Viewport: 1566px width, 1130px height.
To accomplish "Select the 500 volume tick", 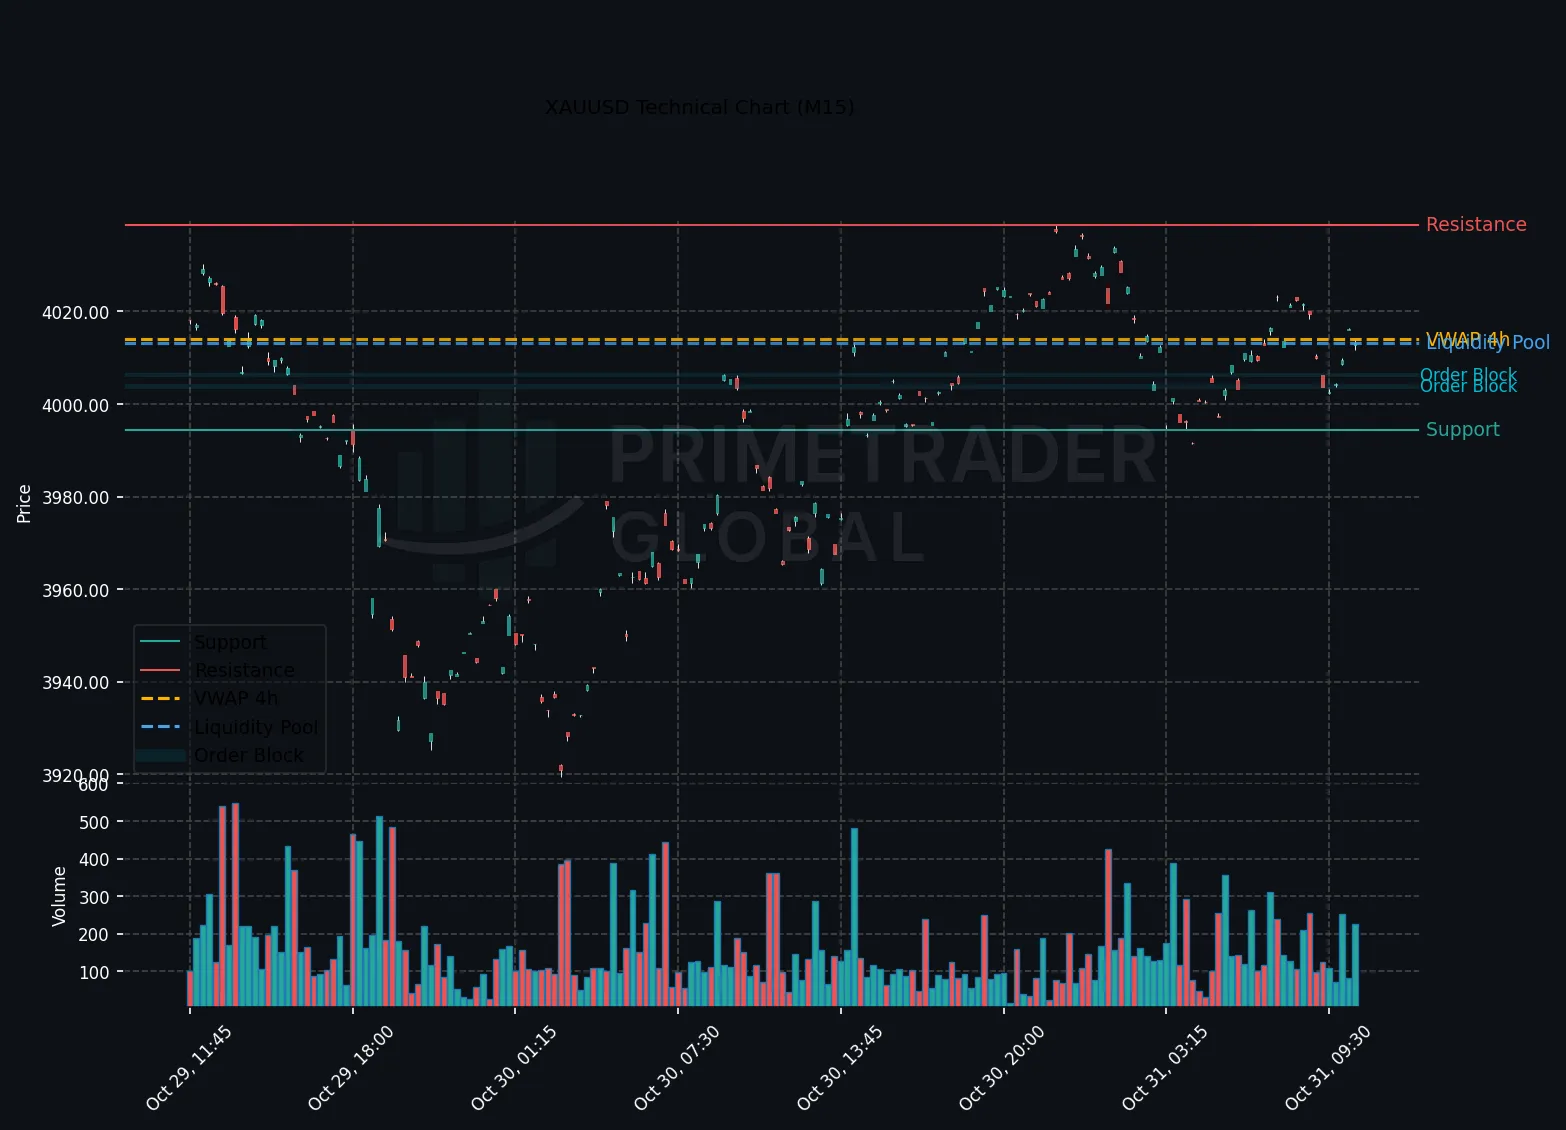I will [x=94, y=823].
